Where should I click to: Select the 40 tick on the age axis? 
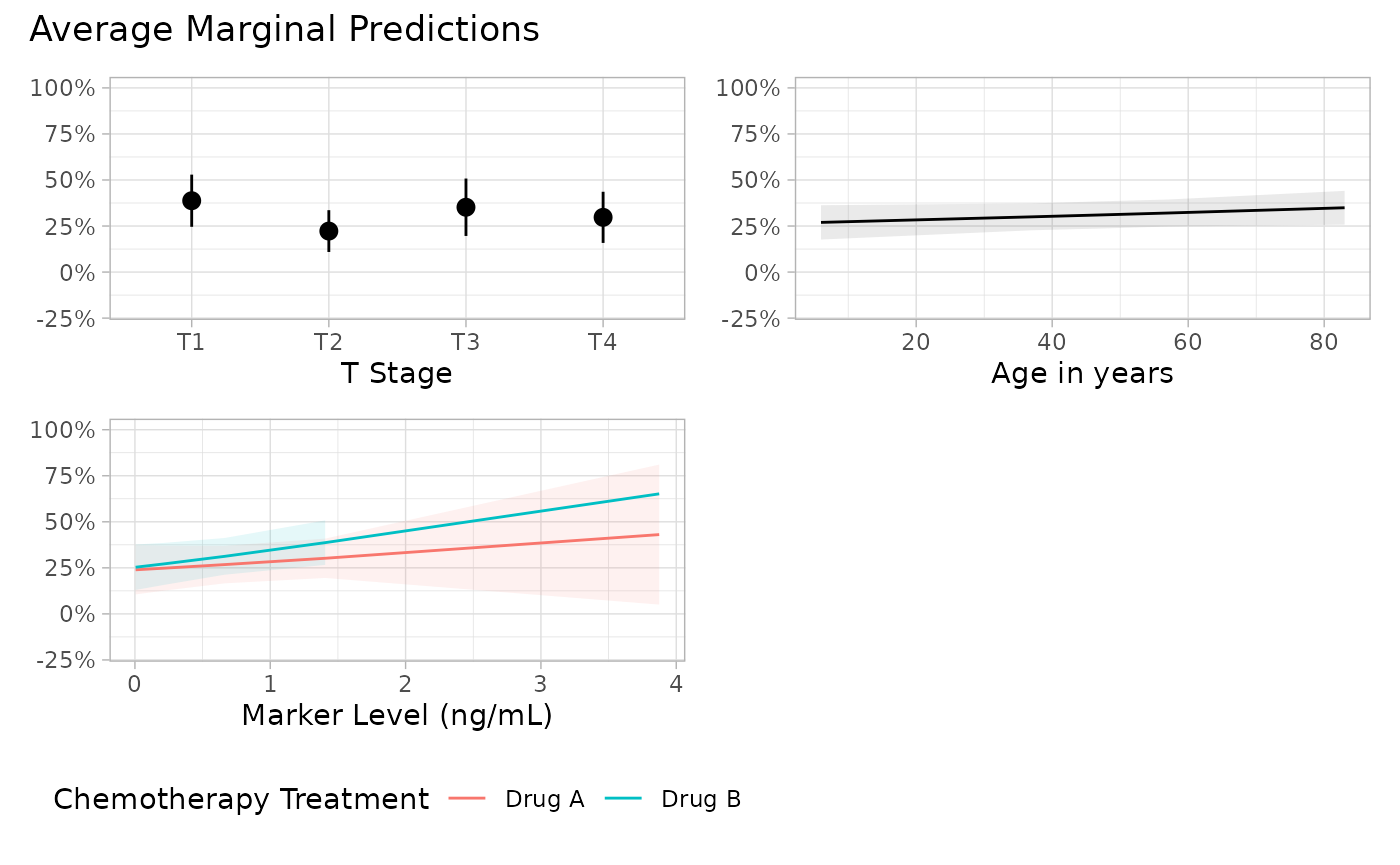coord(1051,342)
